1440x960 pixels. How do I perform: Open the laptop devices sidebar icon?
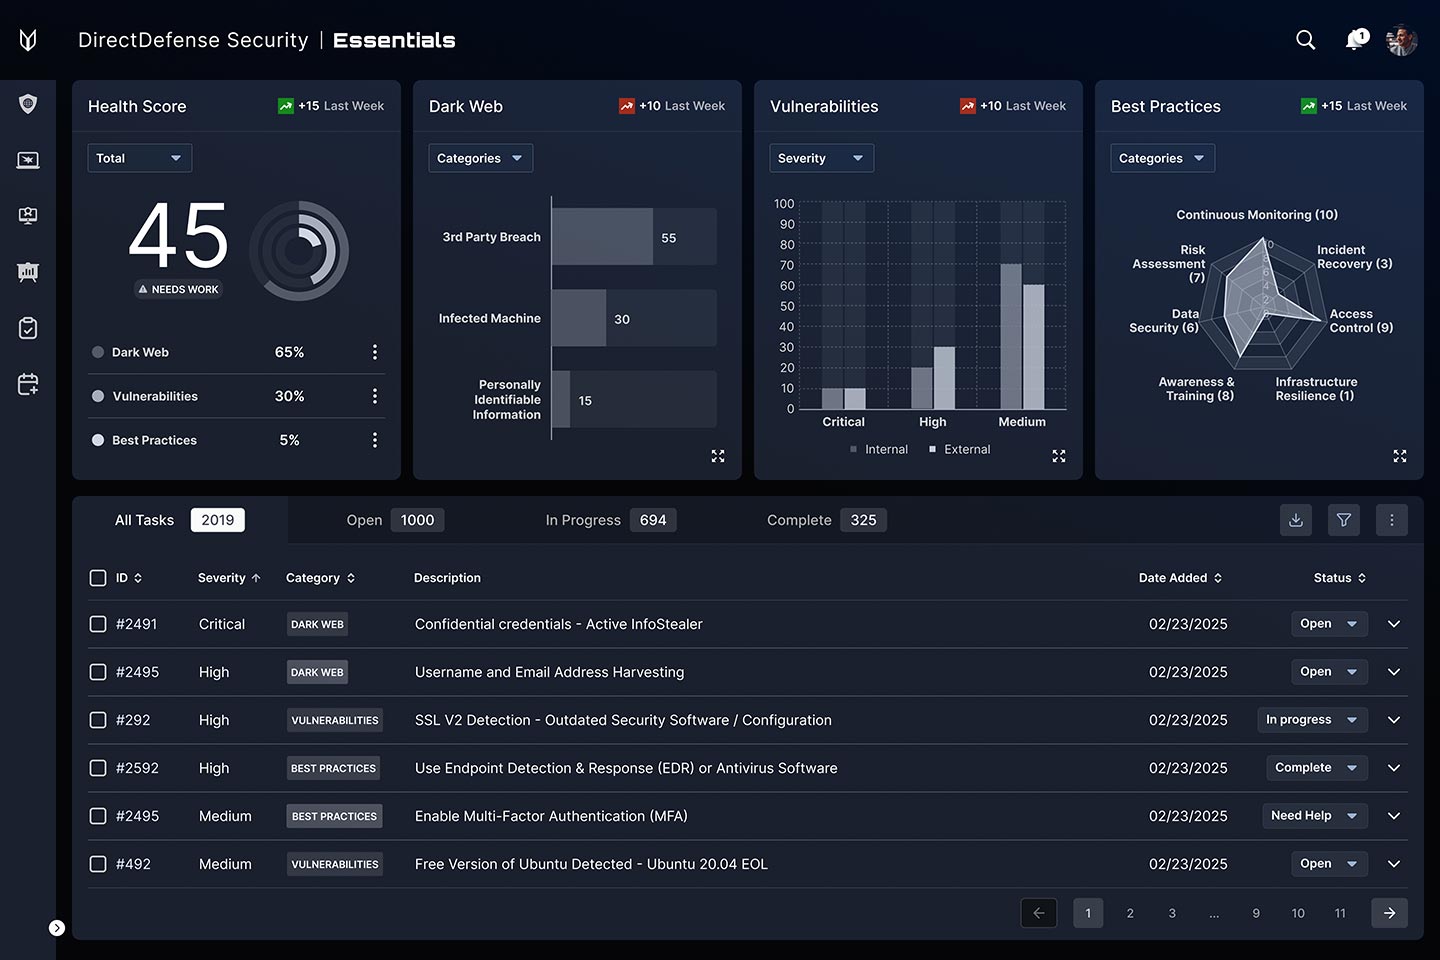click(28, 160)
